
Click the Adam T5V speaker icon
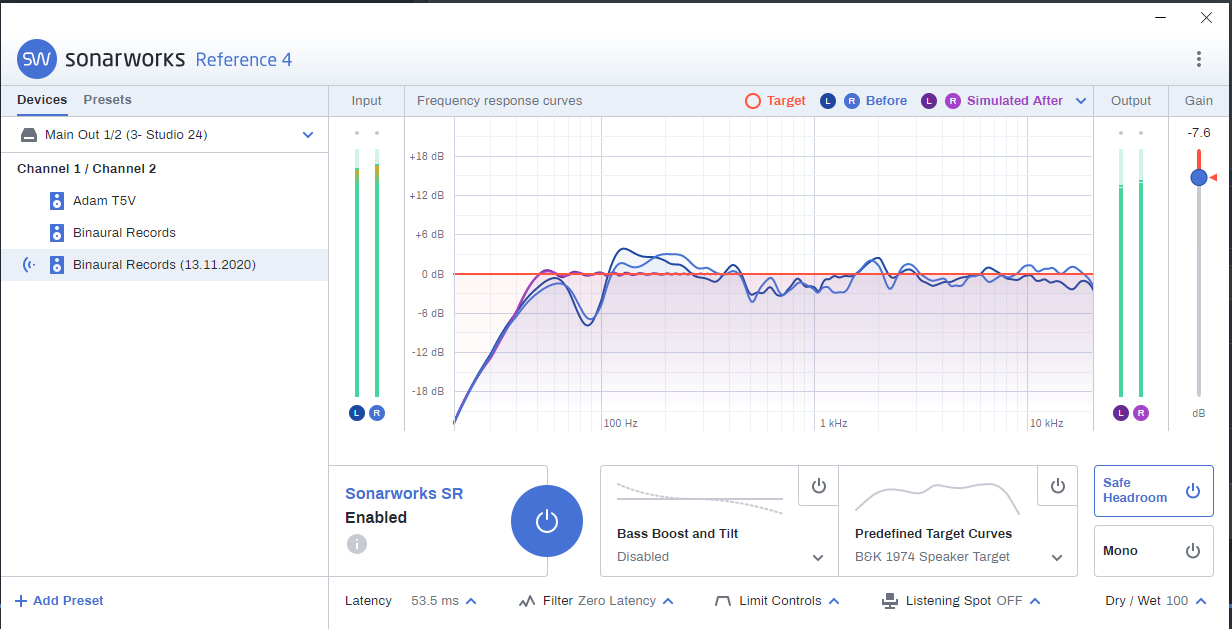tap(57, 201)
